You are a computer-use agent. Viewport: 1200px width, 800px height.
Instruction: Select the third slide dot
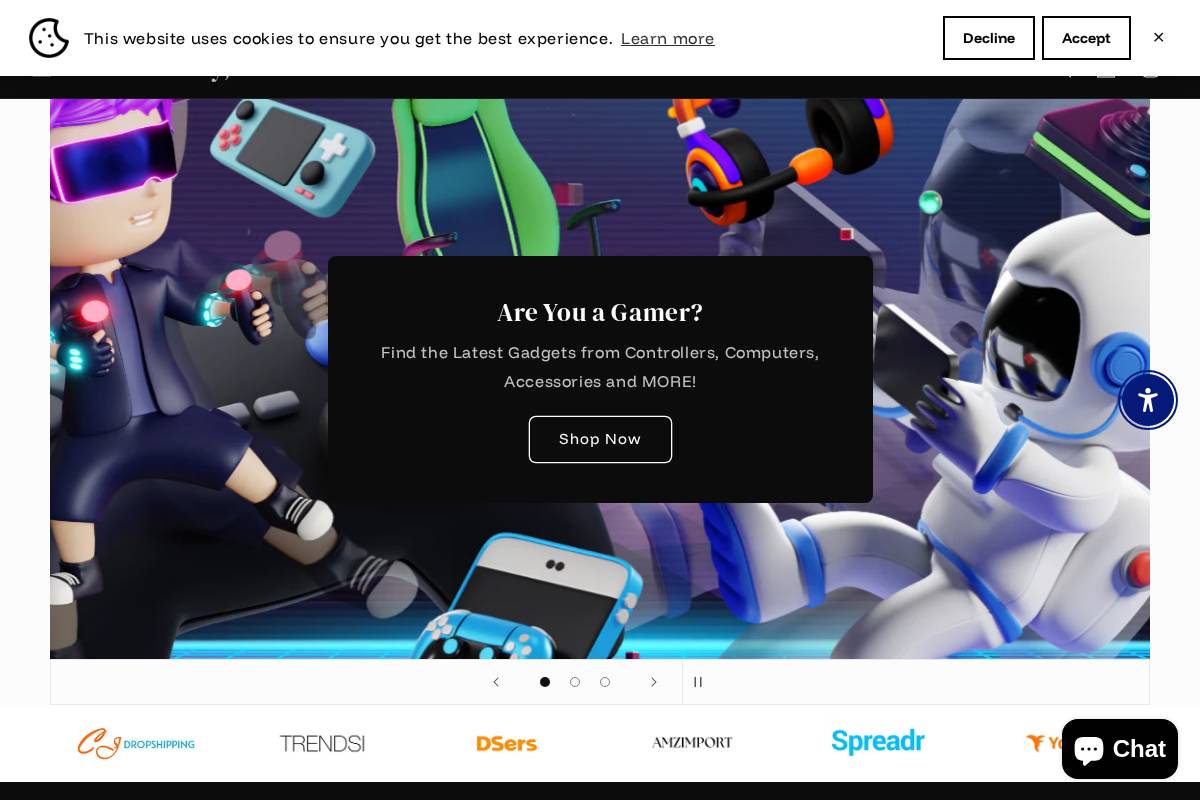pyautogui.click(x=605, y=682)
